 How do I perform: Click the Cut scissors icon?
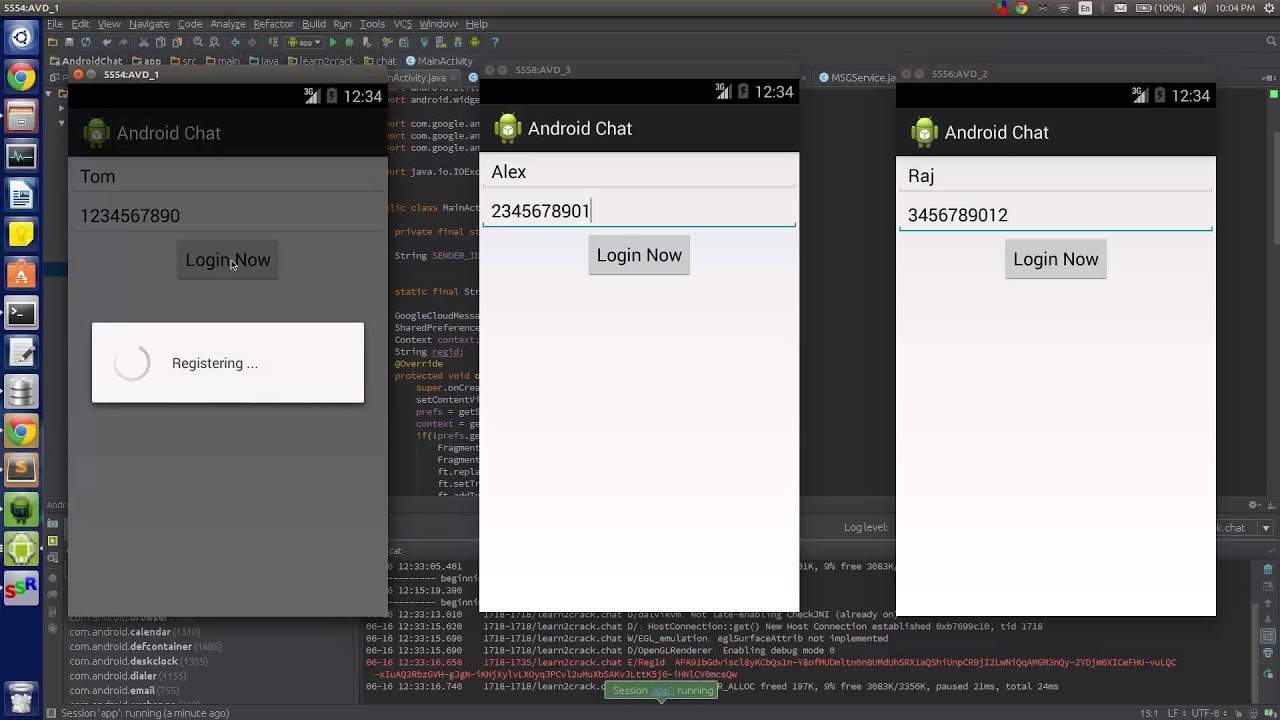(x=143, y=42)
